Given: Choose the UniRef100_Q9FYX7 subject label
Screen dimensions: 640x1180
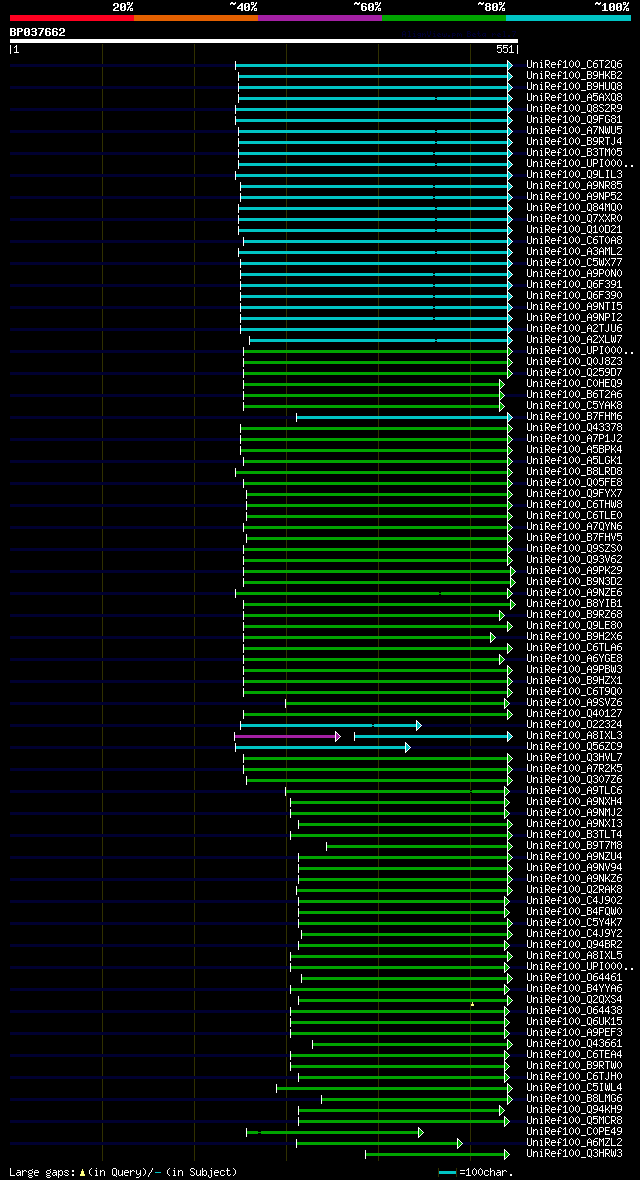Looking at the screenshot, I should (574, 494).
